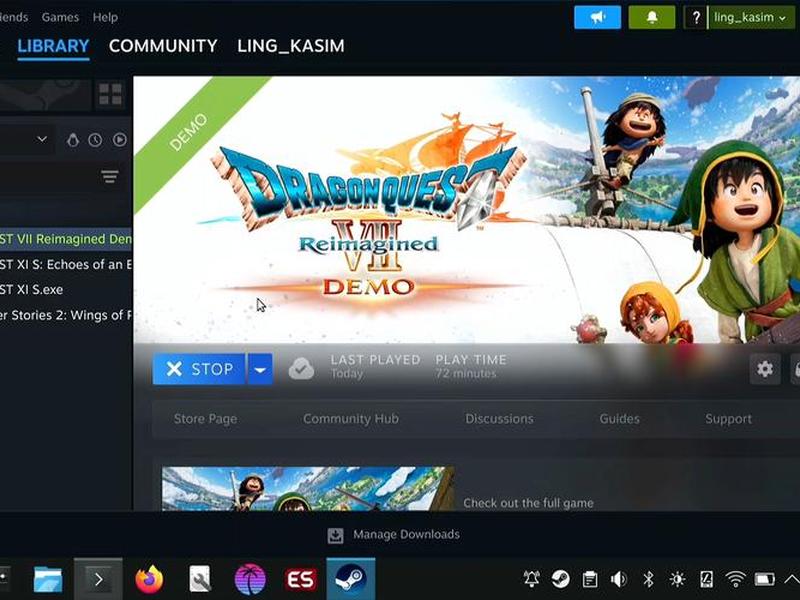
Task: Open the green notifications bell
Action: pyautogui.click(x=652, y=17)
